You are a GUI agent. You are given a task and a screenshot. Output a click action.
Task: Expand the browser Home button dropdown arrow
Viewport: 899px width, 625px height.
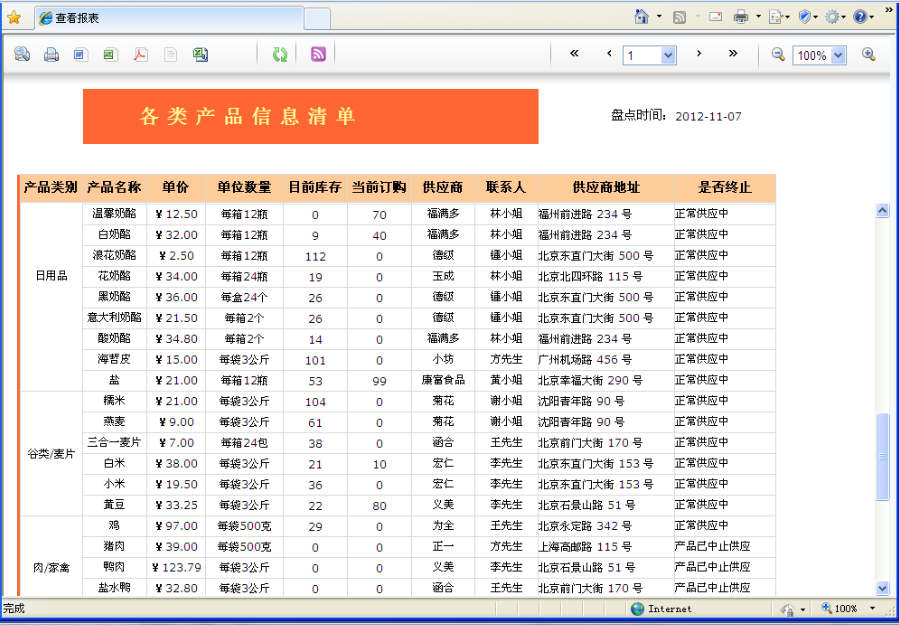pos(659,17)
